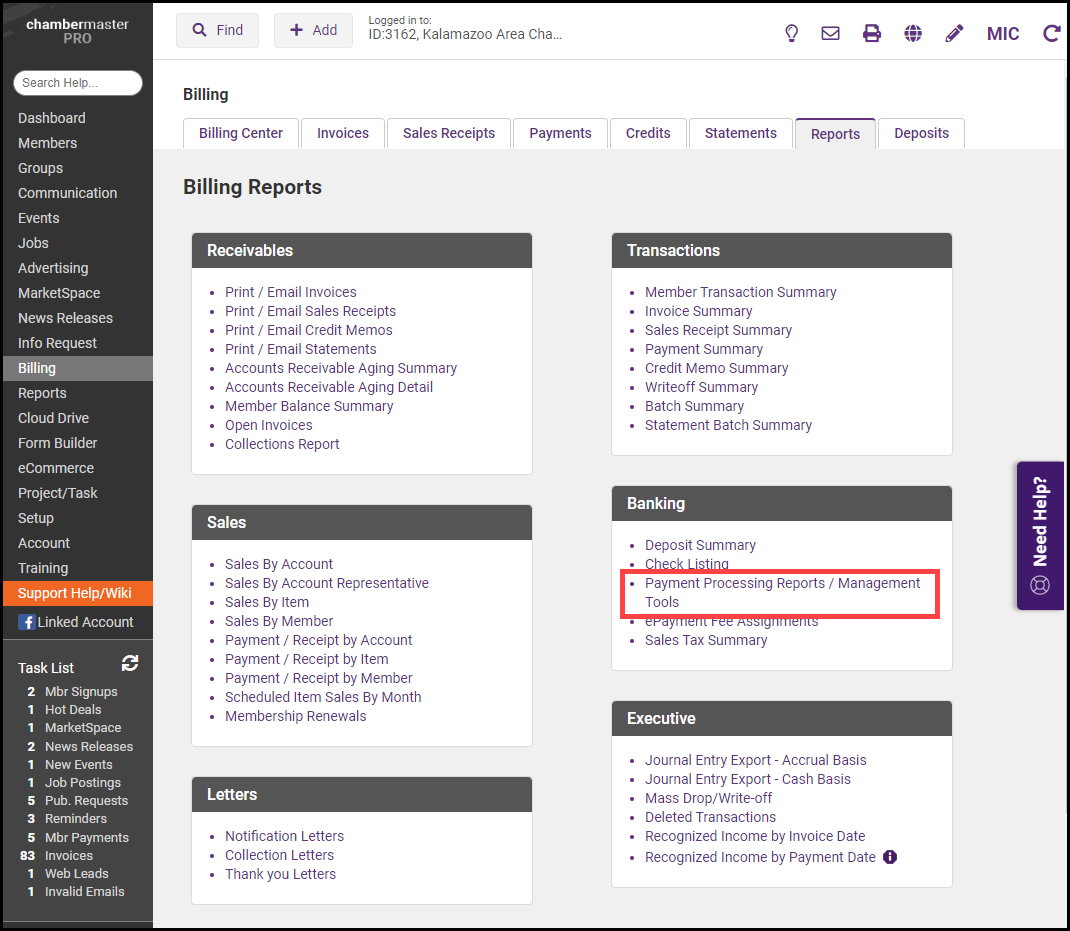Screen dimensions: 1070x931
Task: Click info icon beside Recognized Income by Payment Date
Action: pyautogui.click(x=890, y=857)
